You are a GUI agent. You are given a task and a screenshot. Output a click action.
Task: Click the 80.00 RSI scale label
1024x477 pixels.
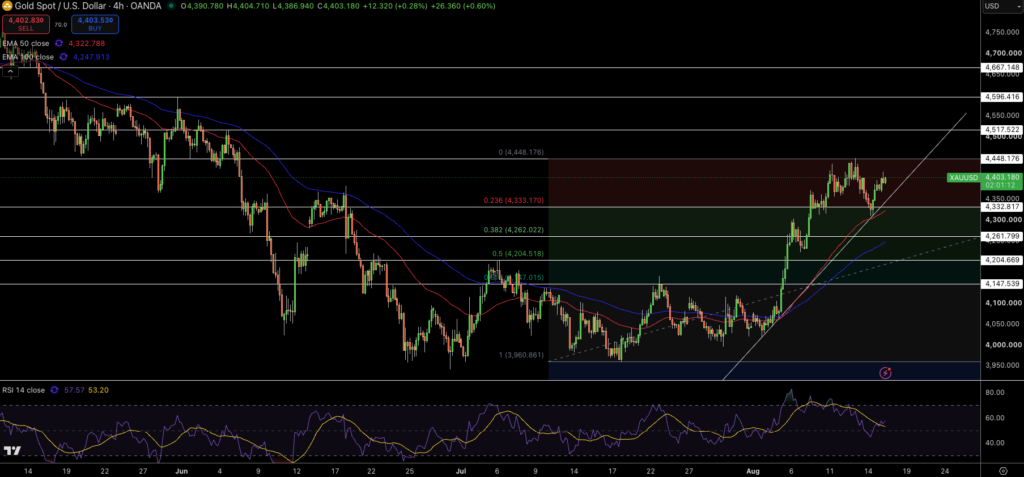tap(994, 393)
